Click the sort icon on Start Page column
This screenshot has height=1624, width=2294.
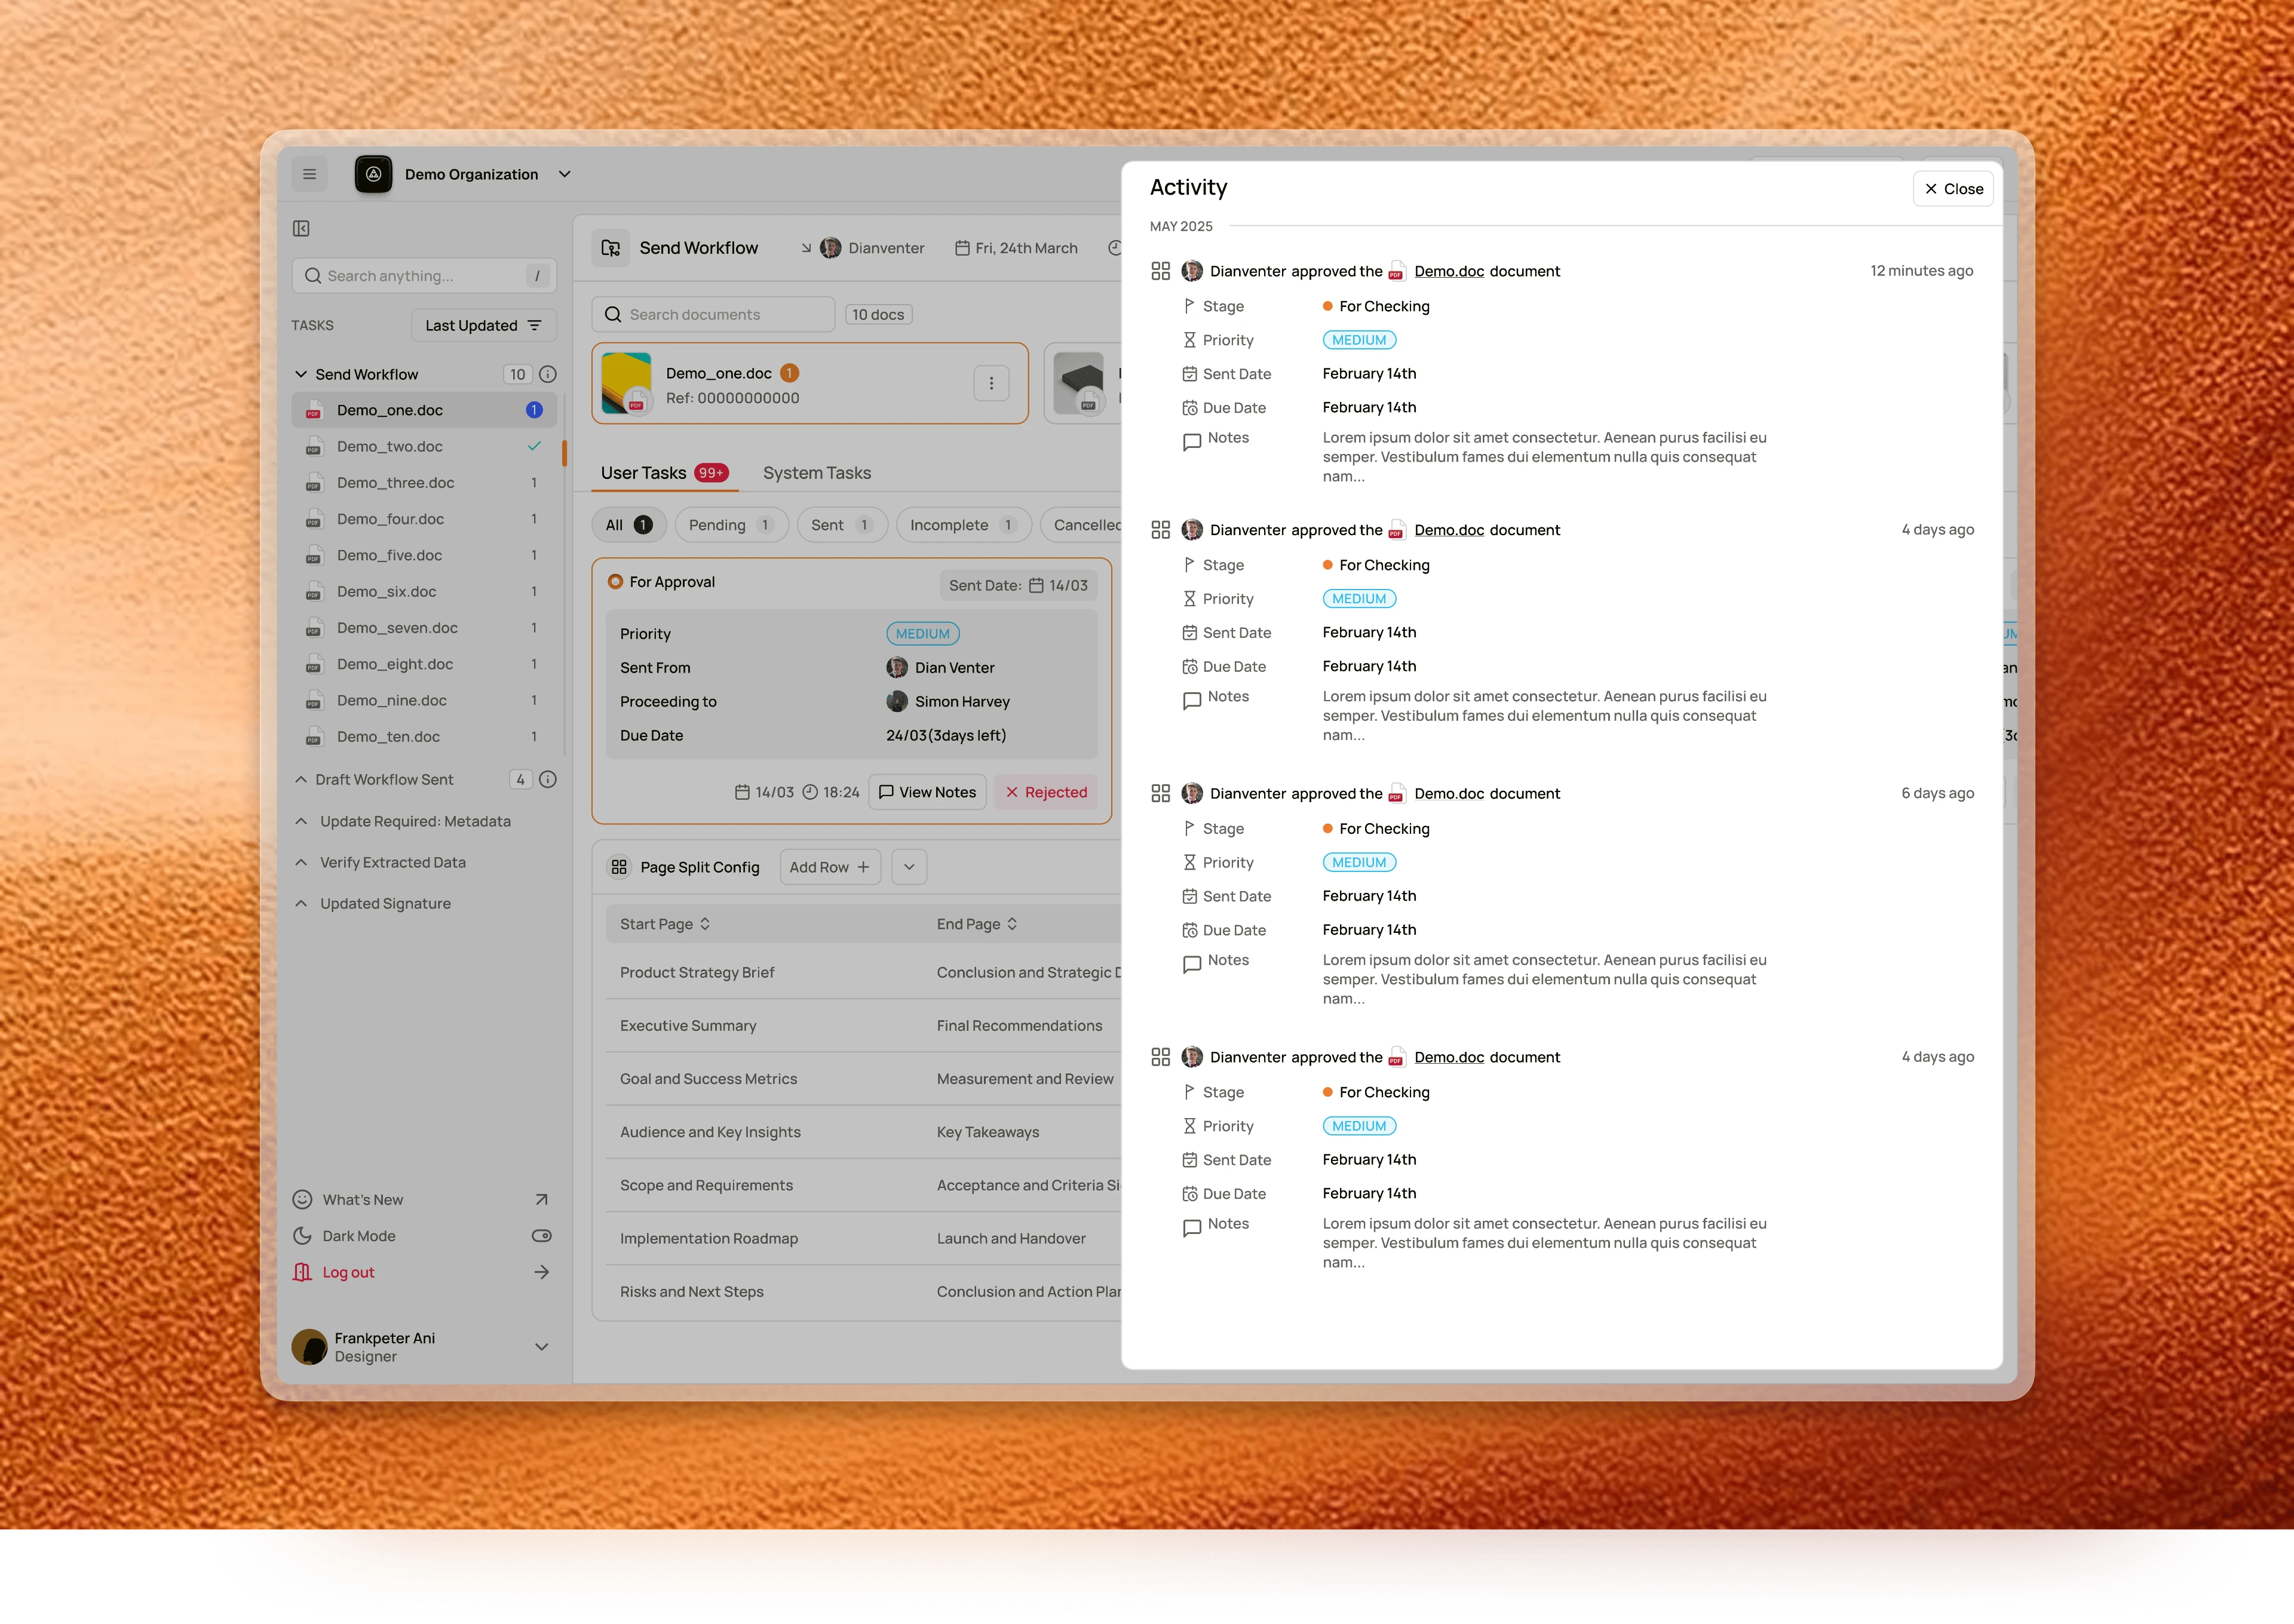(705, 924)
